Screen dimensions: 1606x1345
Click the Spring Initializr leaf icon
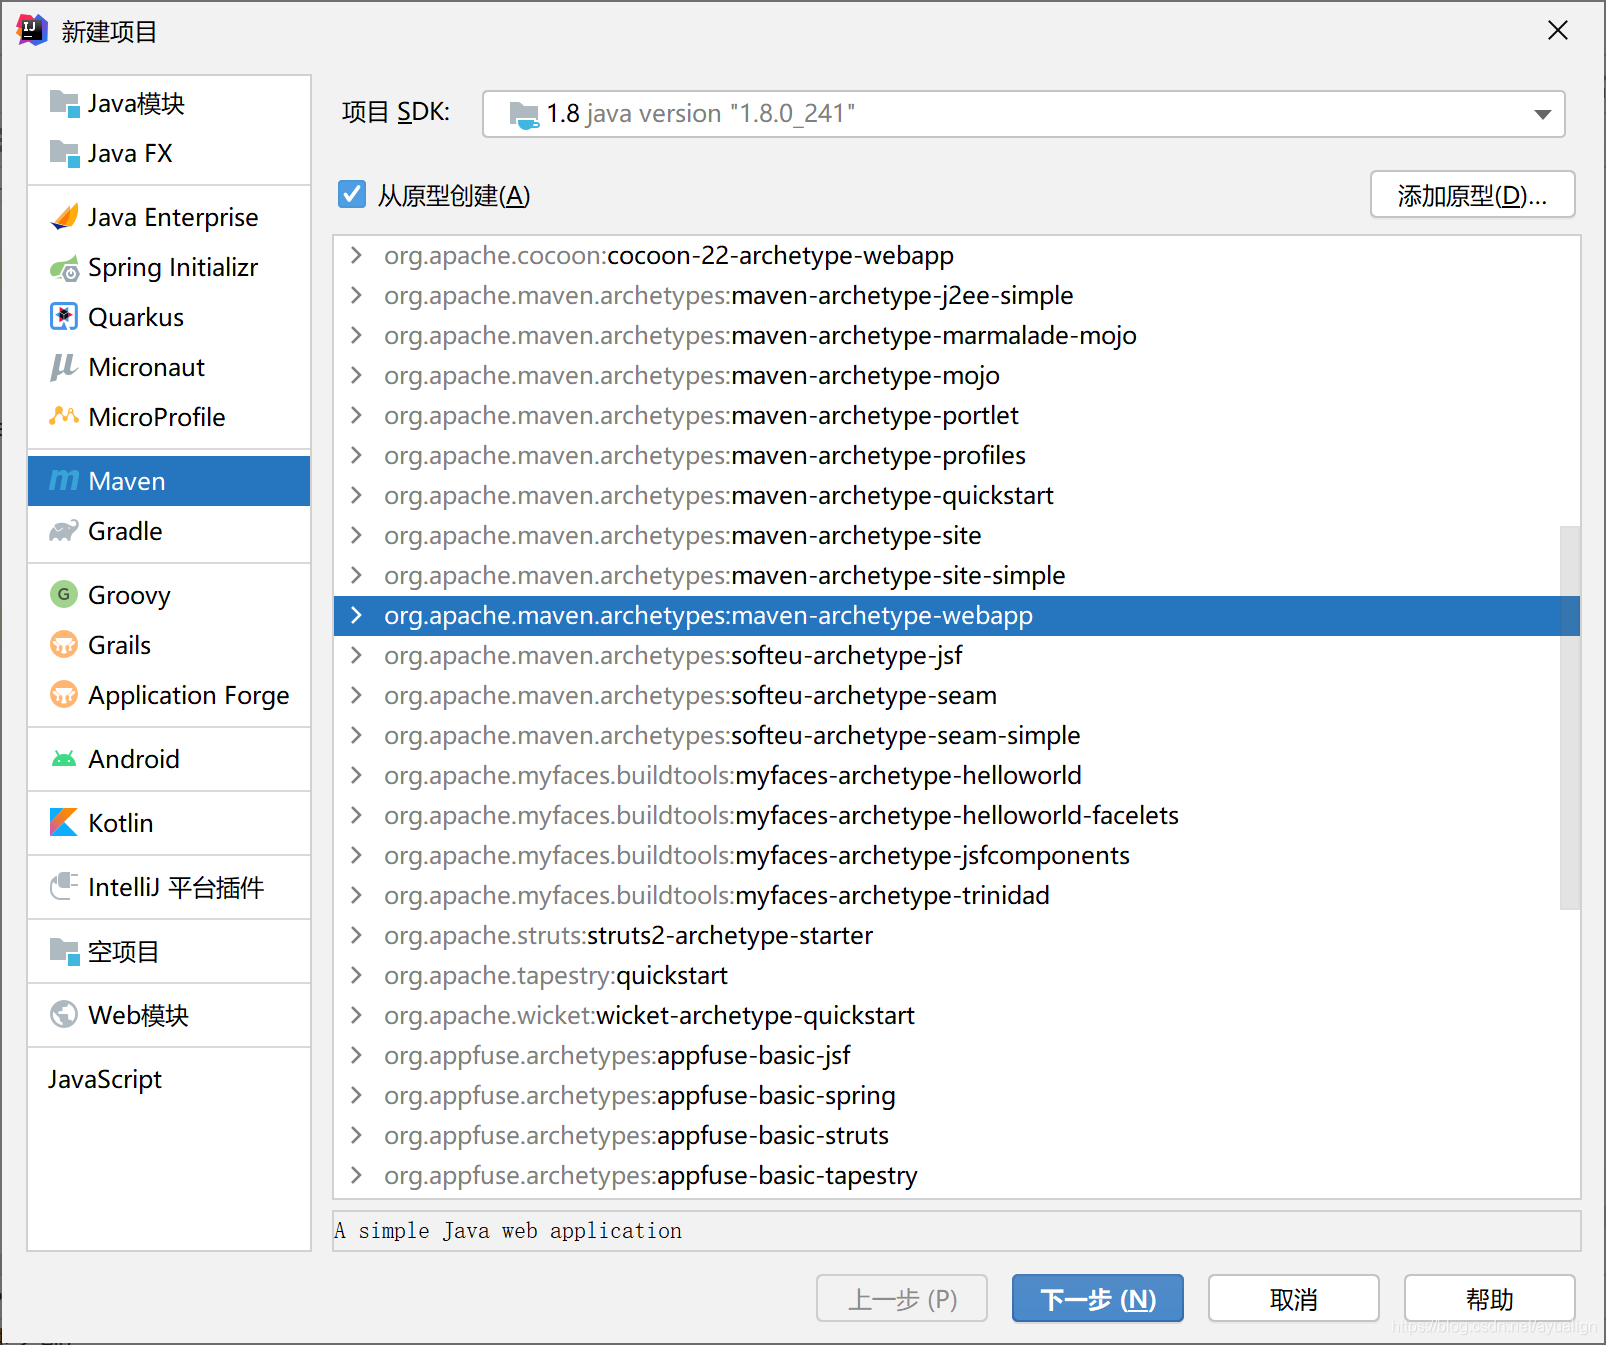tap(65, 267)
